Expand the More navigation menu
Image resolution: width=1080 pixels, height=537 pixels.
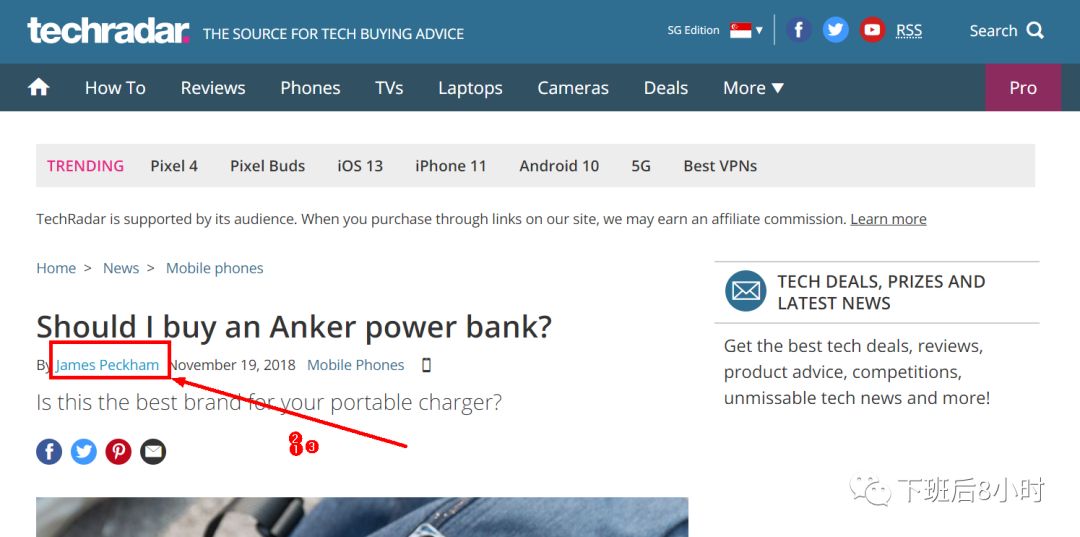[x=754, y=88]
